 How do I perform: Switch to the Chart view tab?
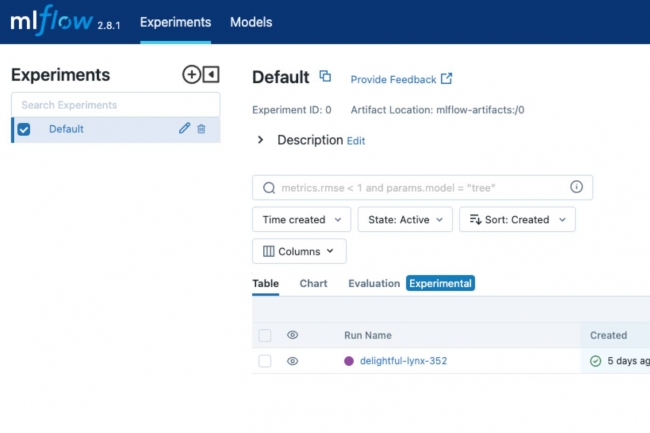click(x=313, y=283)
